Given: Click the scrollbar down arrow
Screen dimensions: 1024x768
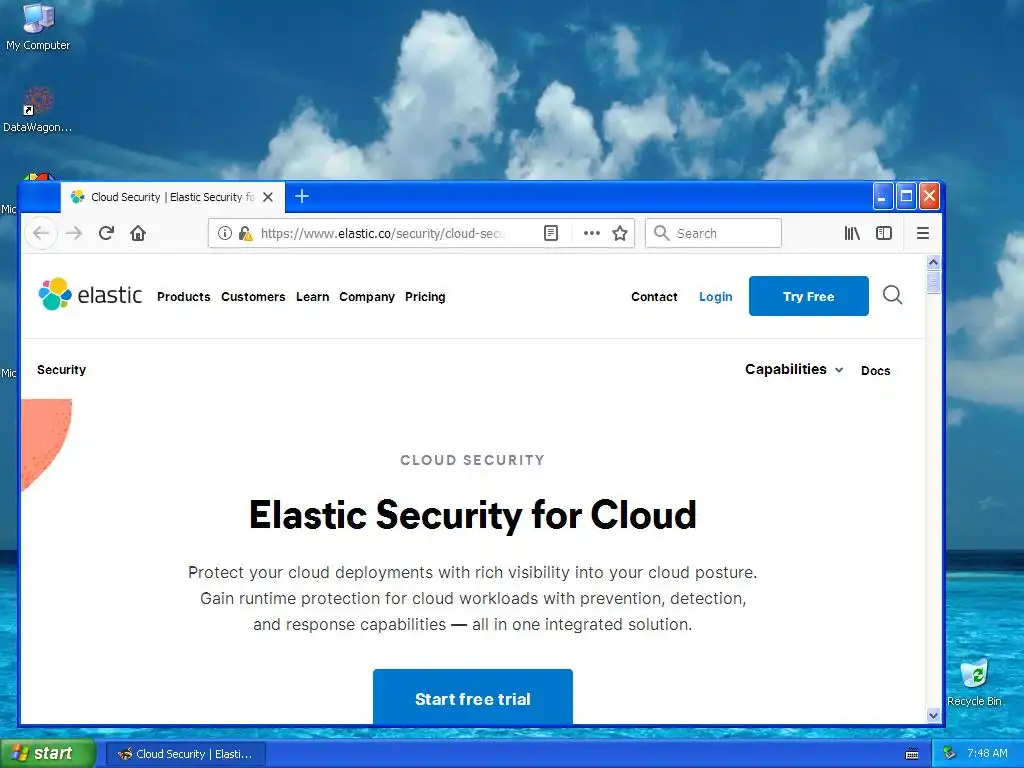Looking at the screenshot, I should [x=933, y=715].
